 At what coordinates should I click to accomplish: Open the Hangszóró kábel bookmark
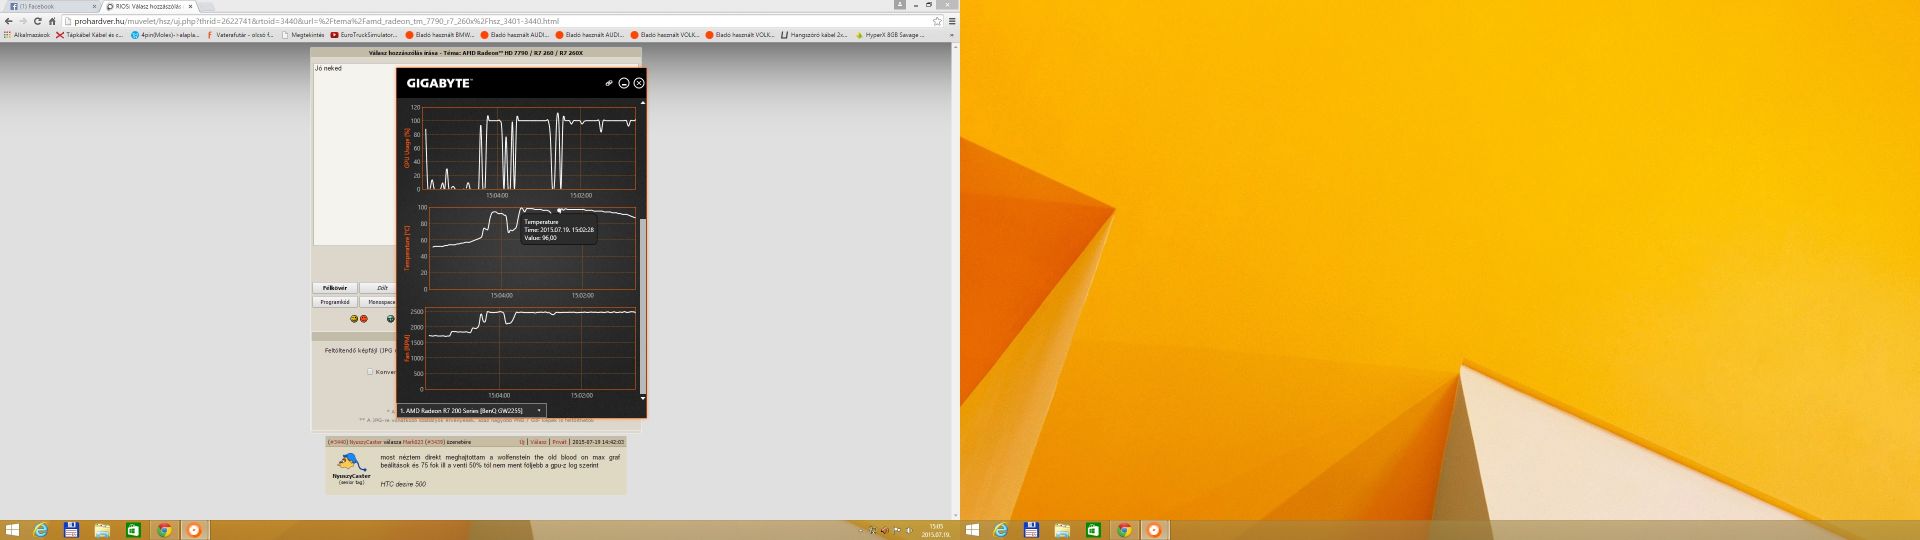pyautogui.click(x=814, y=35)
